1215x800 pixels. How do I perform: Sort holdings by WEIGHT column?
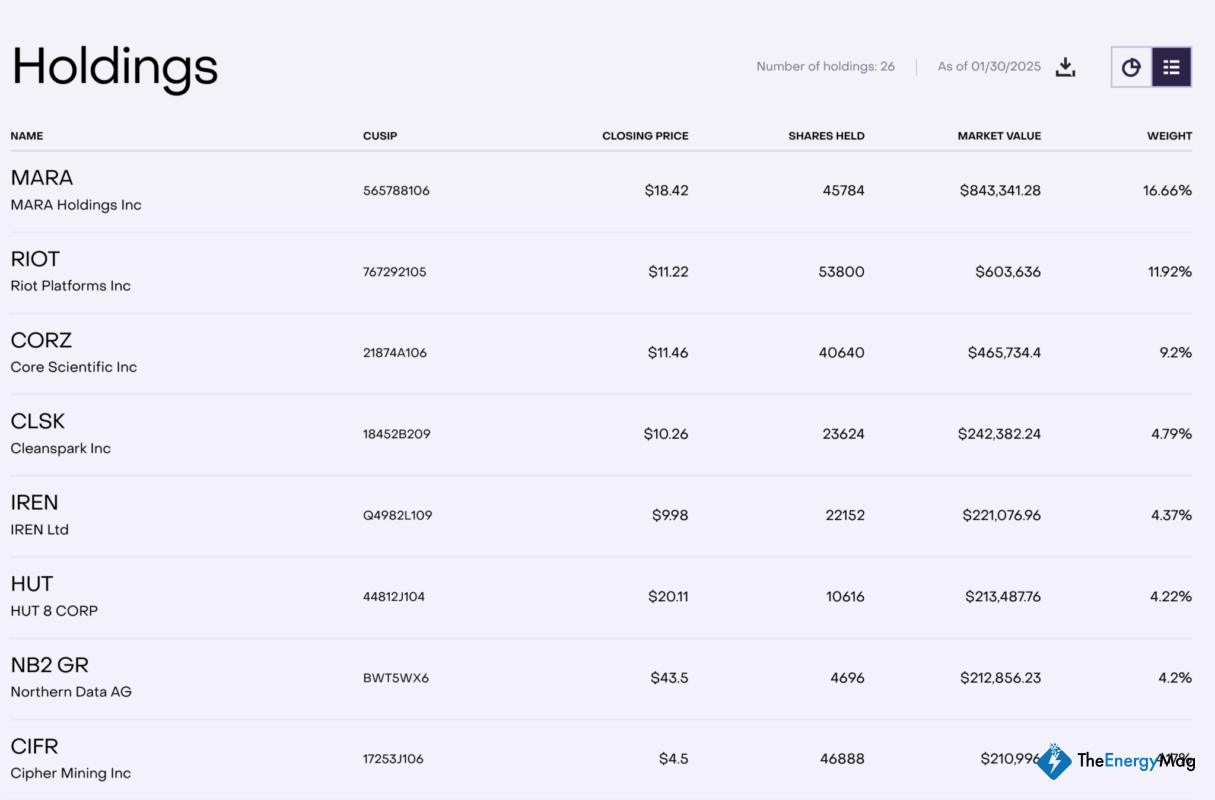[x=1169, y=135]
